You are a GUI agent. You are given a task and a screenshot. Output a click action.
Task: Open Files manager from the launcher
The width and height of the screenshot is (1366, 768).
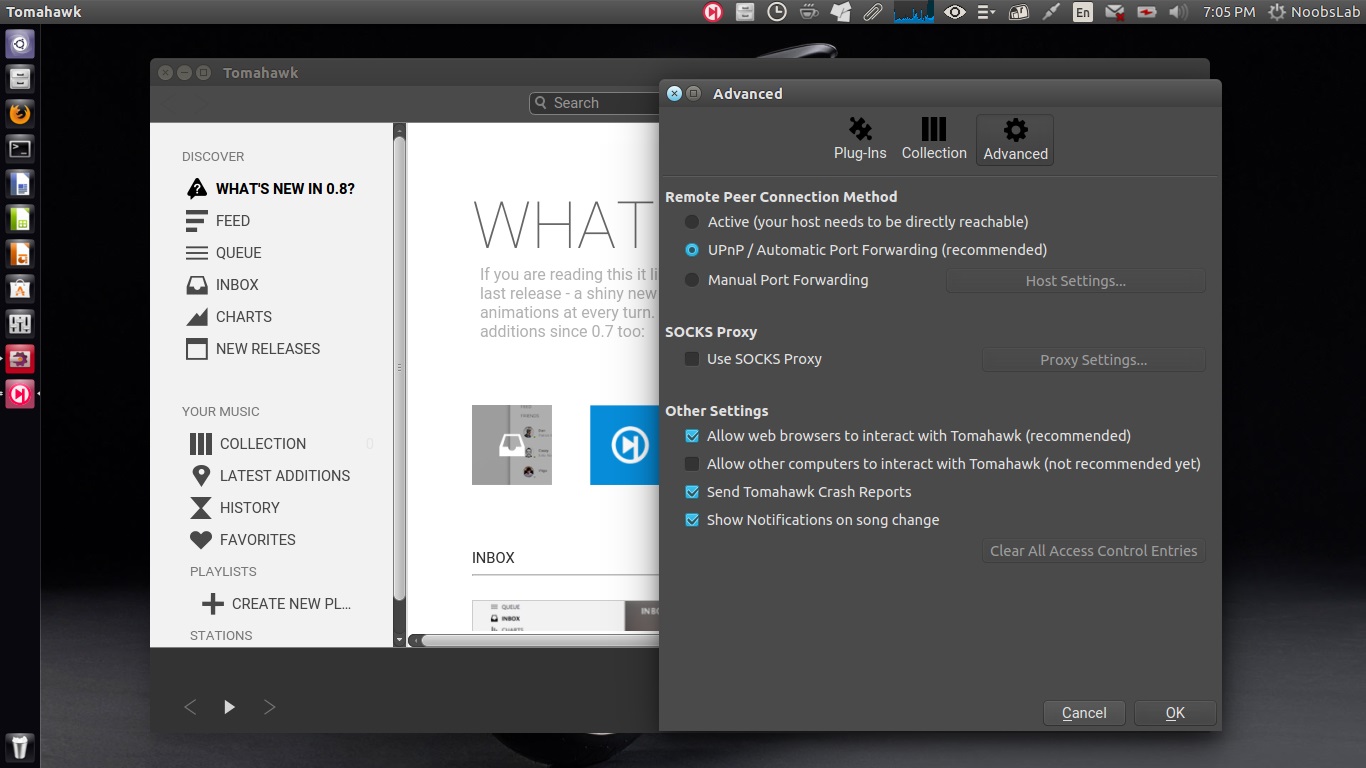click(x=20, y=79)
